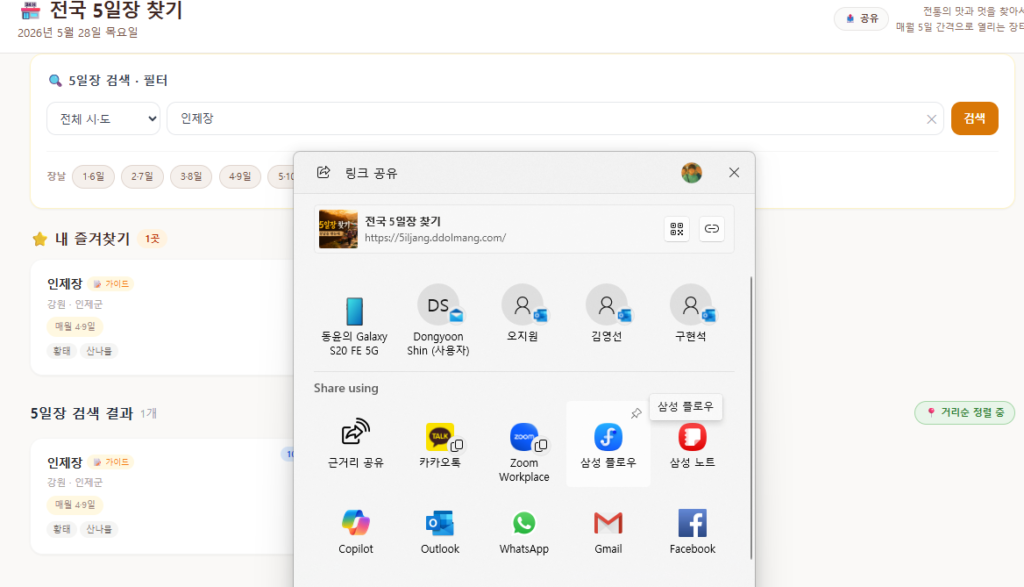Select Samsung Flow (삼성 플로우) app
The width and height of the screenshot is (1024, 587).
(x=608, y=443)
